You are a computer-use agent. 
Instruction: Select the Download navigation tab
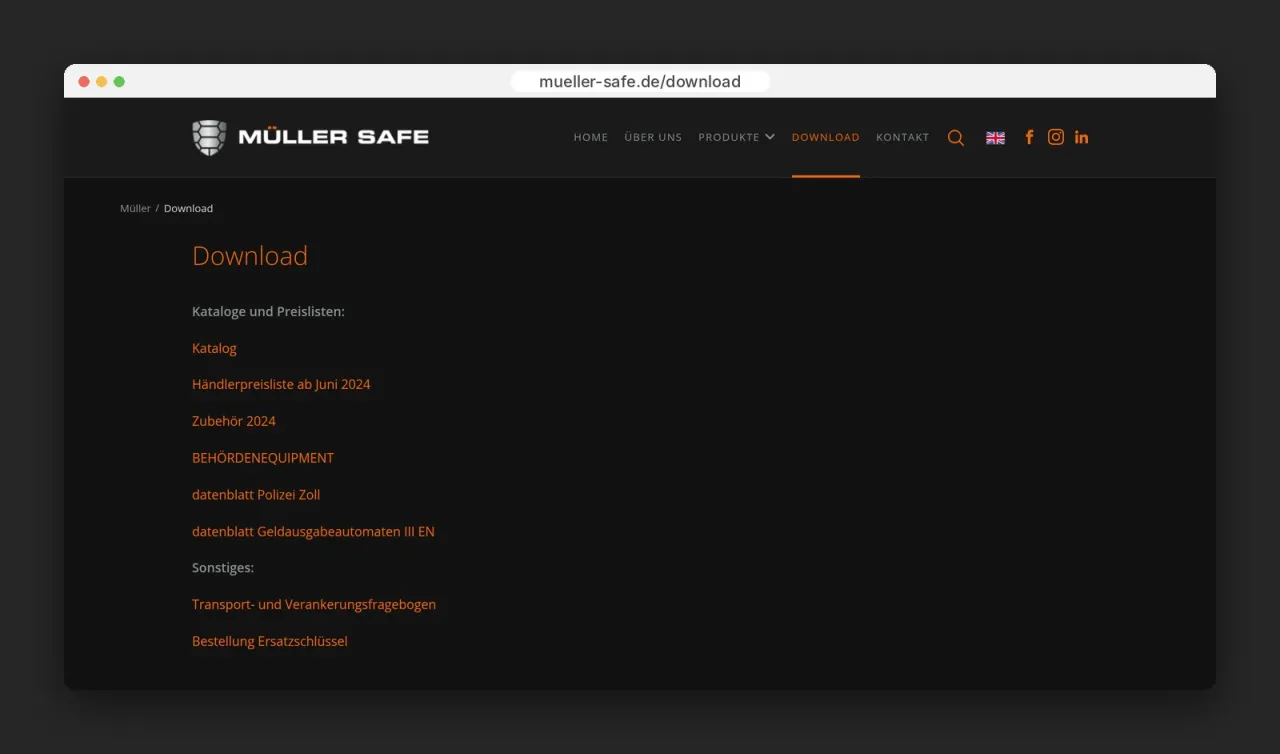click(x=826, y=137)
